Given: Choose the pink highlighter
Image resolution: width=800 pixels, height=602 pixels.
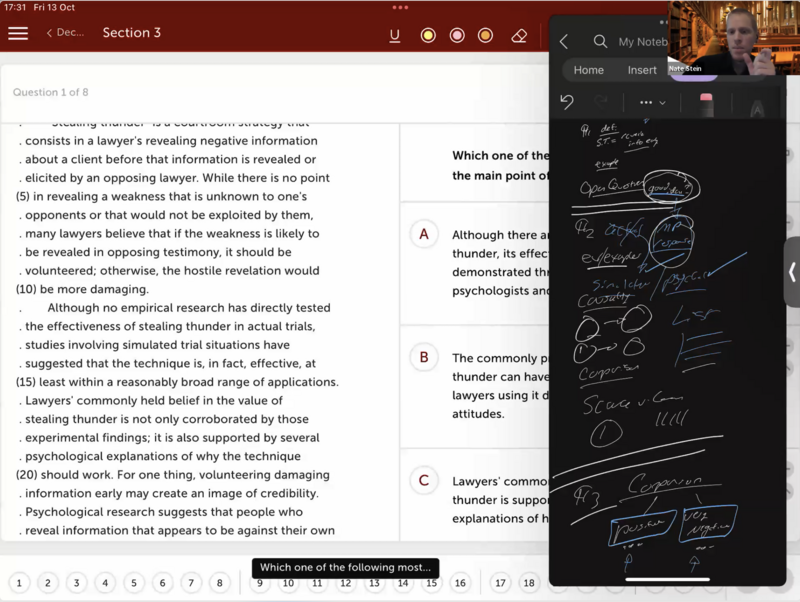Looking at the screenshot, I should click(x=457, y=35).
